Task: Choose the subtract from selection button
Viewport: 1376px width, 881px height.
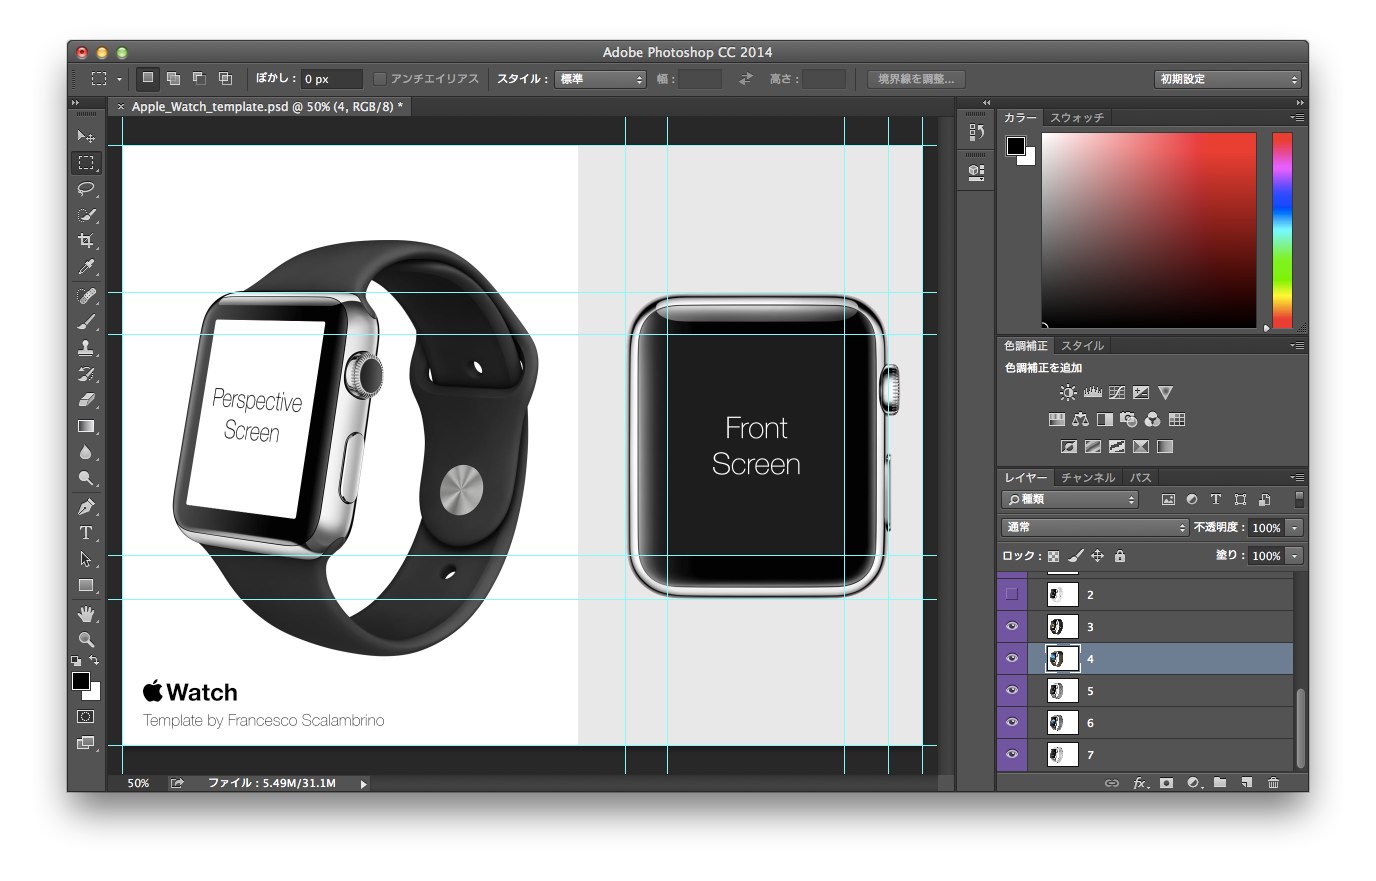Action: pos(200,79)
